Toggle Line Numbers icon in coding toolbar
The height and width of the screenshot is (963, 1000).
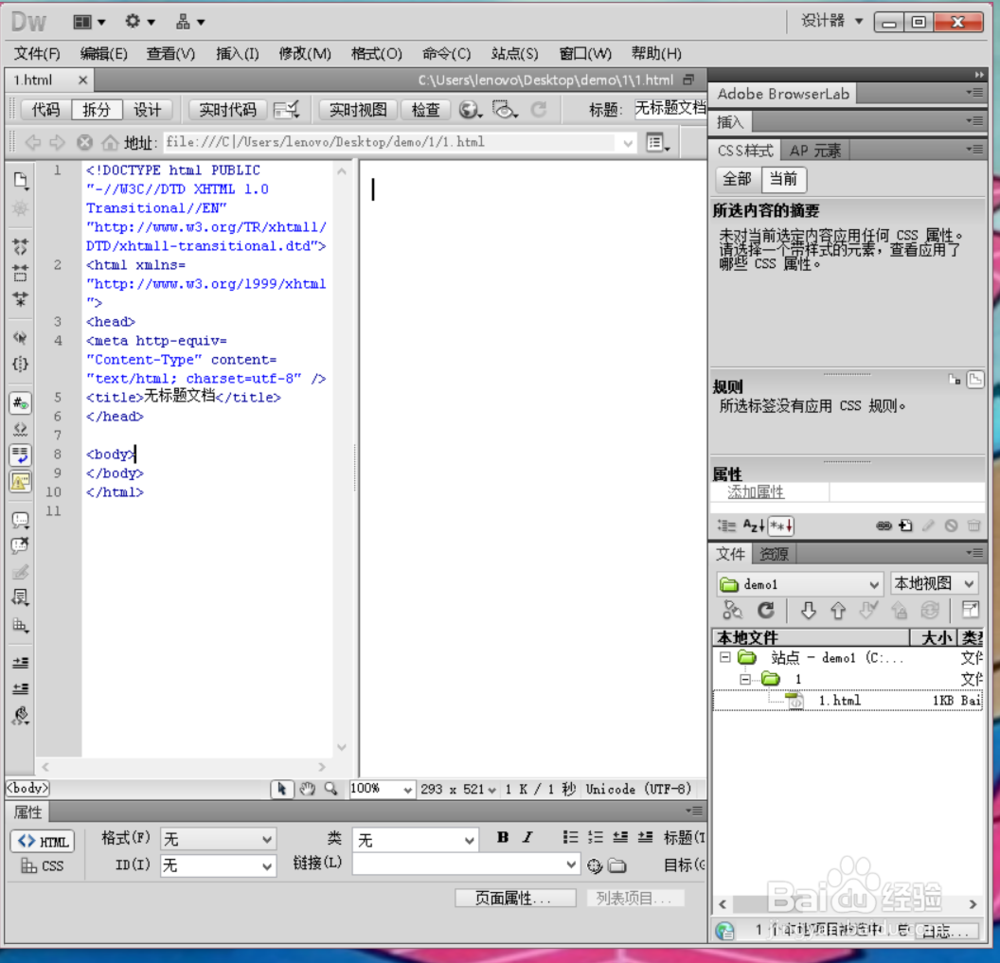point(20,403)
